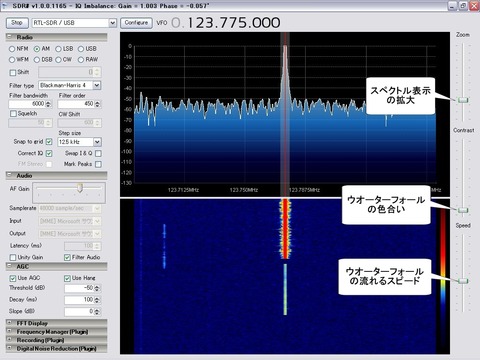
Task: Click the Filter bandwidth stepper arrows
Action: coord(48,104)
